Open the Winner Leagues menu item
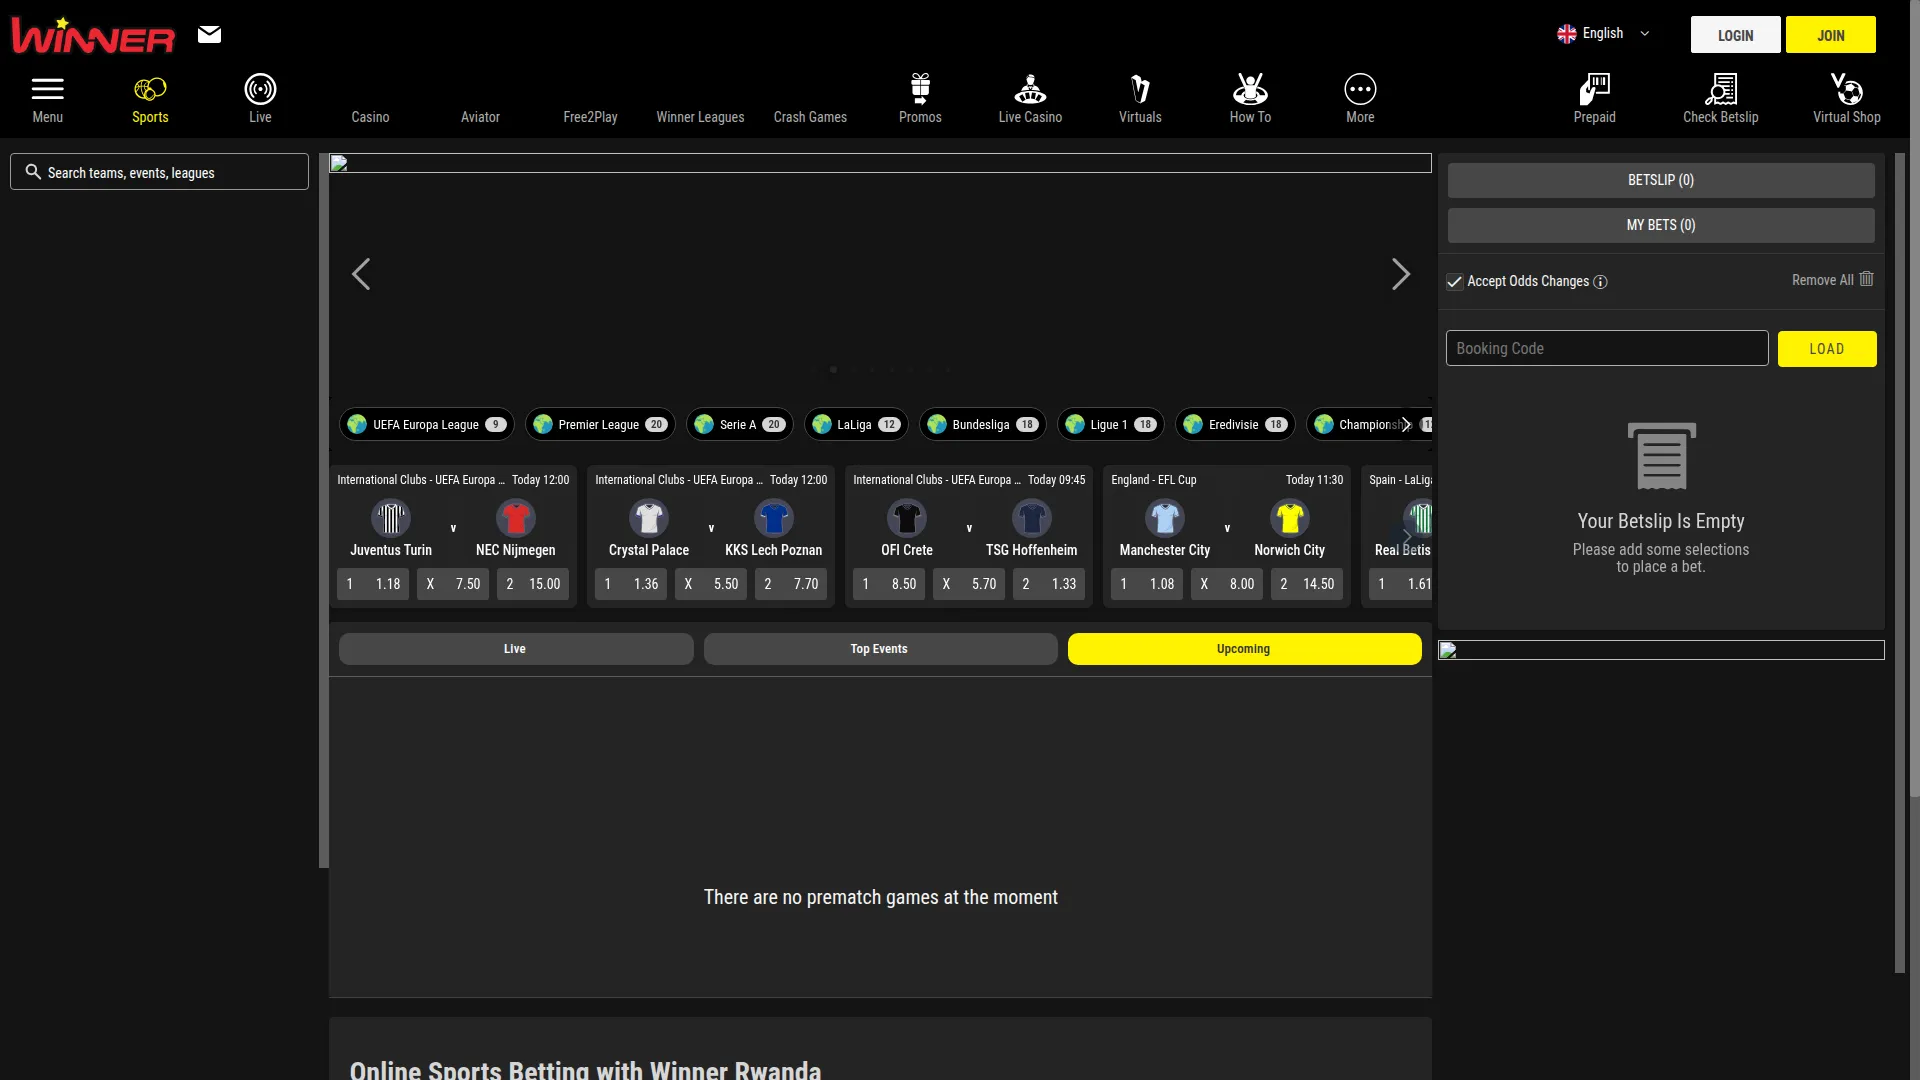Viewport: 1920px width, 1080px height. pyautogui.click(x=700, y=117)
